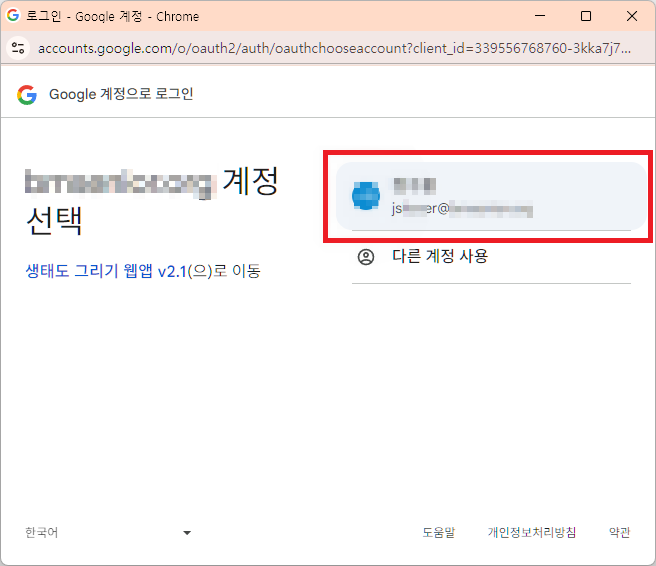Click the Google favicon in title bar

pos(13,15)
